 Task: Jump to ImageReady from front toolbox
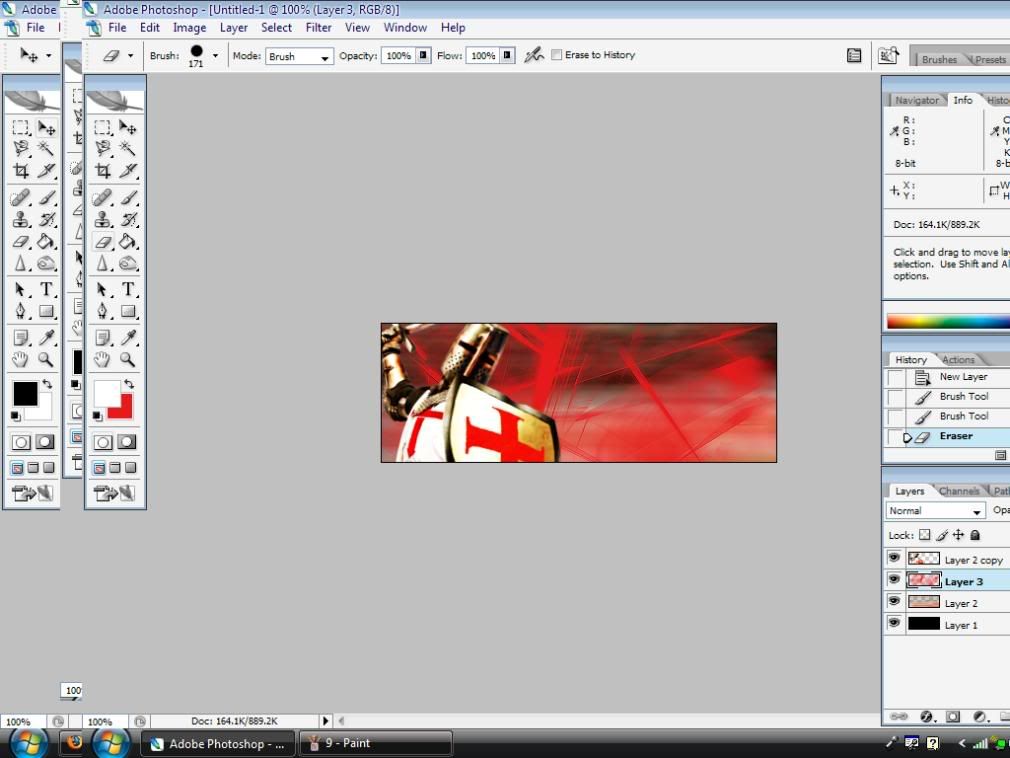click(x=115, y=493)
